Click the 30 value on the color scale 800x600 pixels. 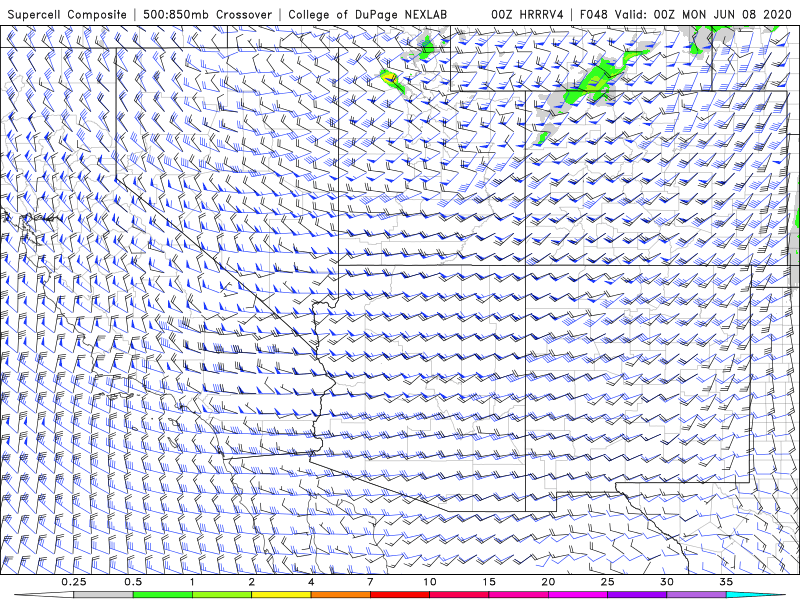(666, 582)
